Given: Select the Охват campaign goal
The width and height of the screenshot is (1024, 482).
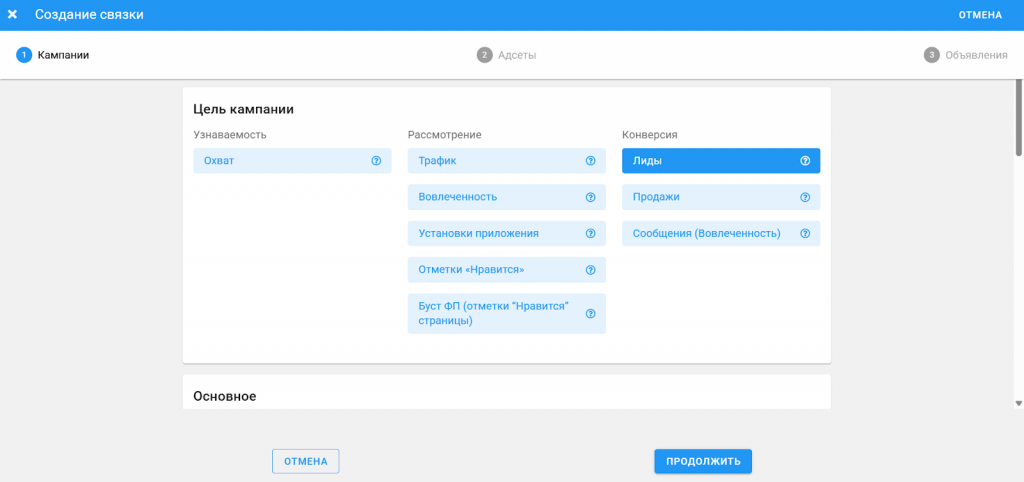Looking at the screenshot, I should (280, 161).
